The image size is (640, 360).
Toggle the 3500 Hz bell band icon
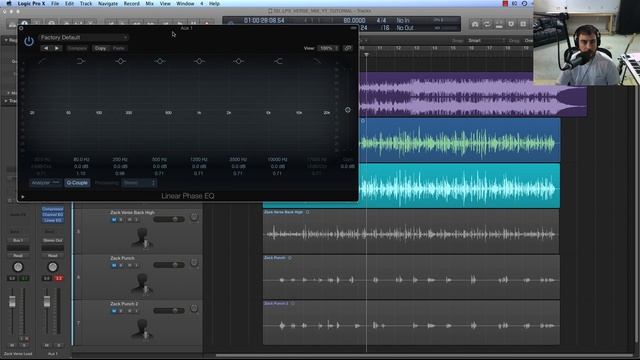(239, 61)
